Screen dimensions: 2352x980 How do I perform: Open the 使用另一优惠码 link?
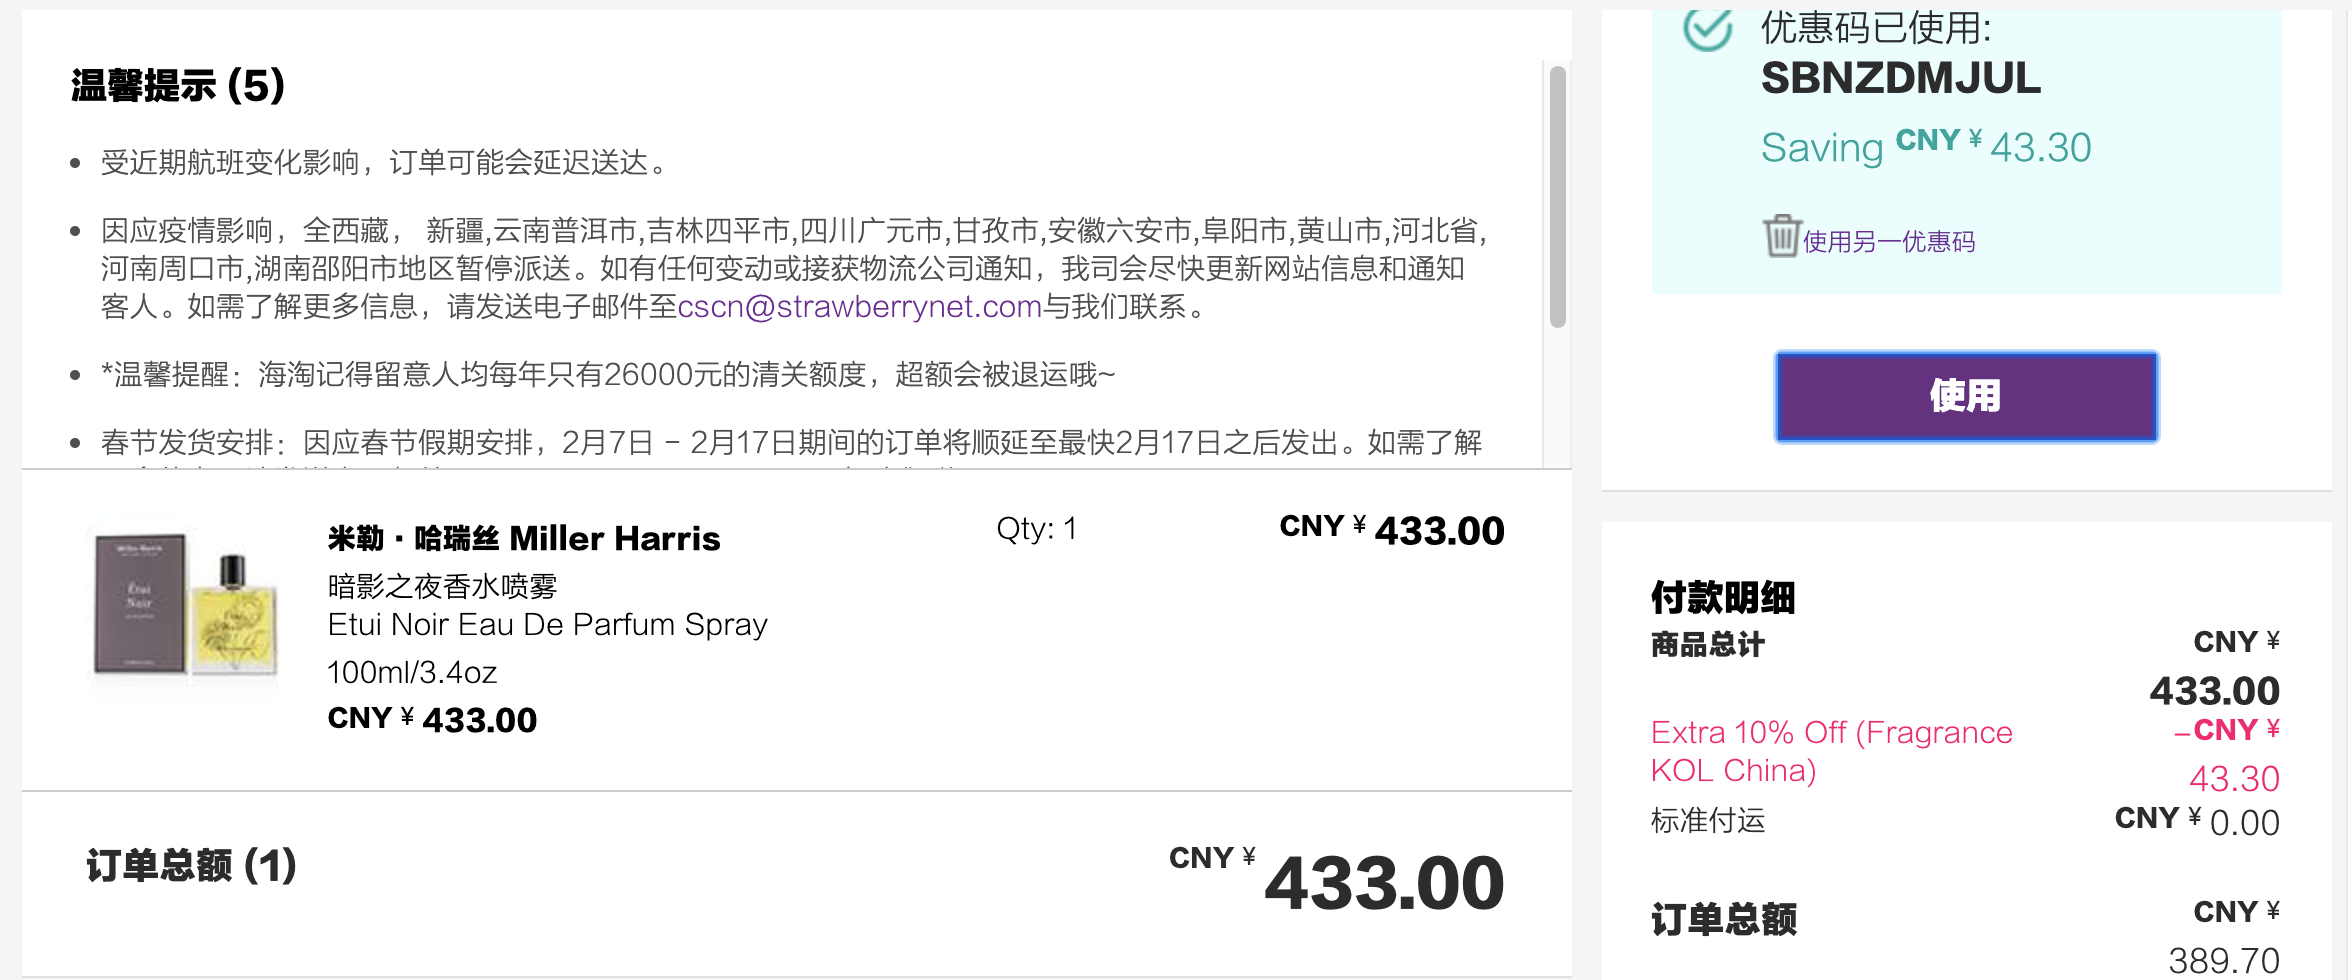click(1888, 242)
